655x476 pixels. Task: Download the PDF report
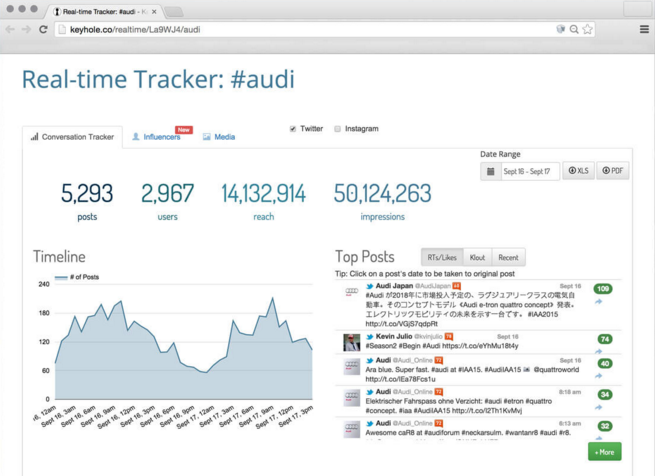(x=613, y=171)
